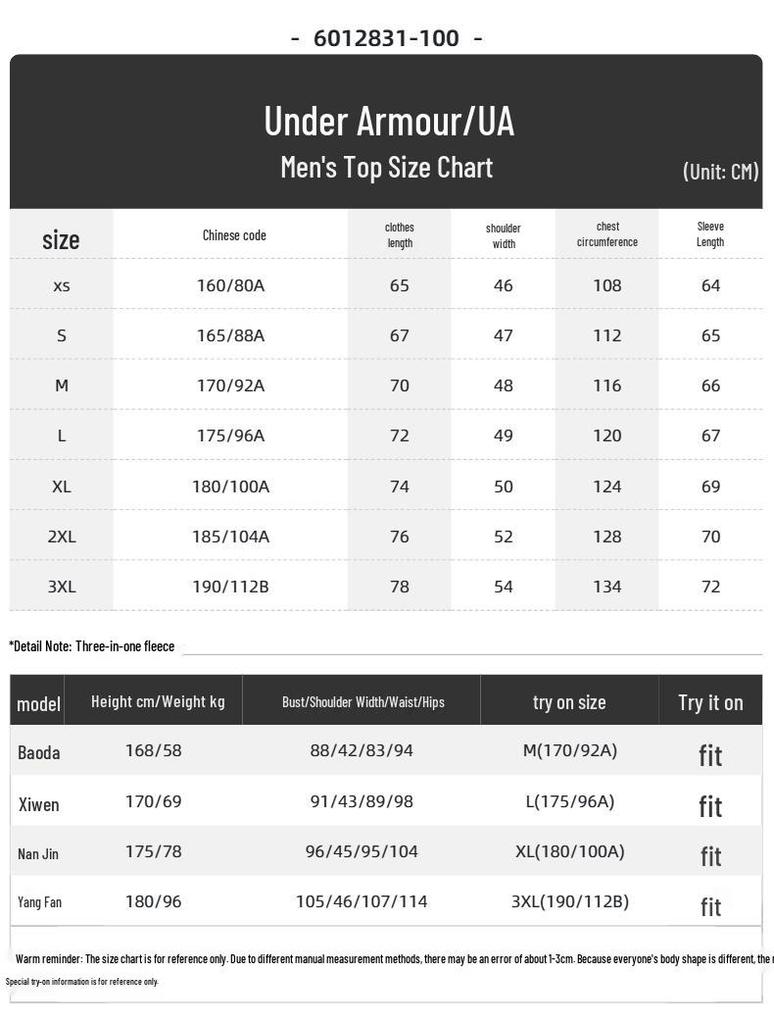Select the Under Armour/UA heading
This screenshot has width=774, height=1024.
click(389, 121)
